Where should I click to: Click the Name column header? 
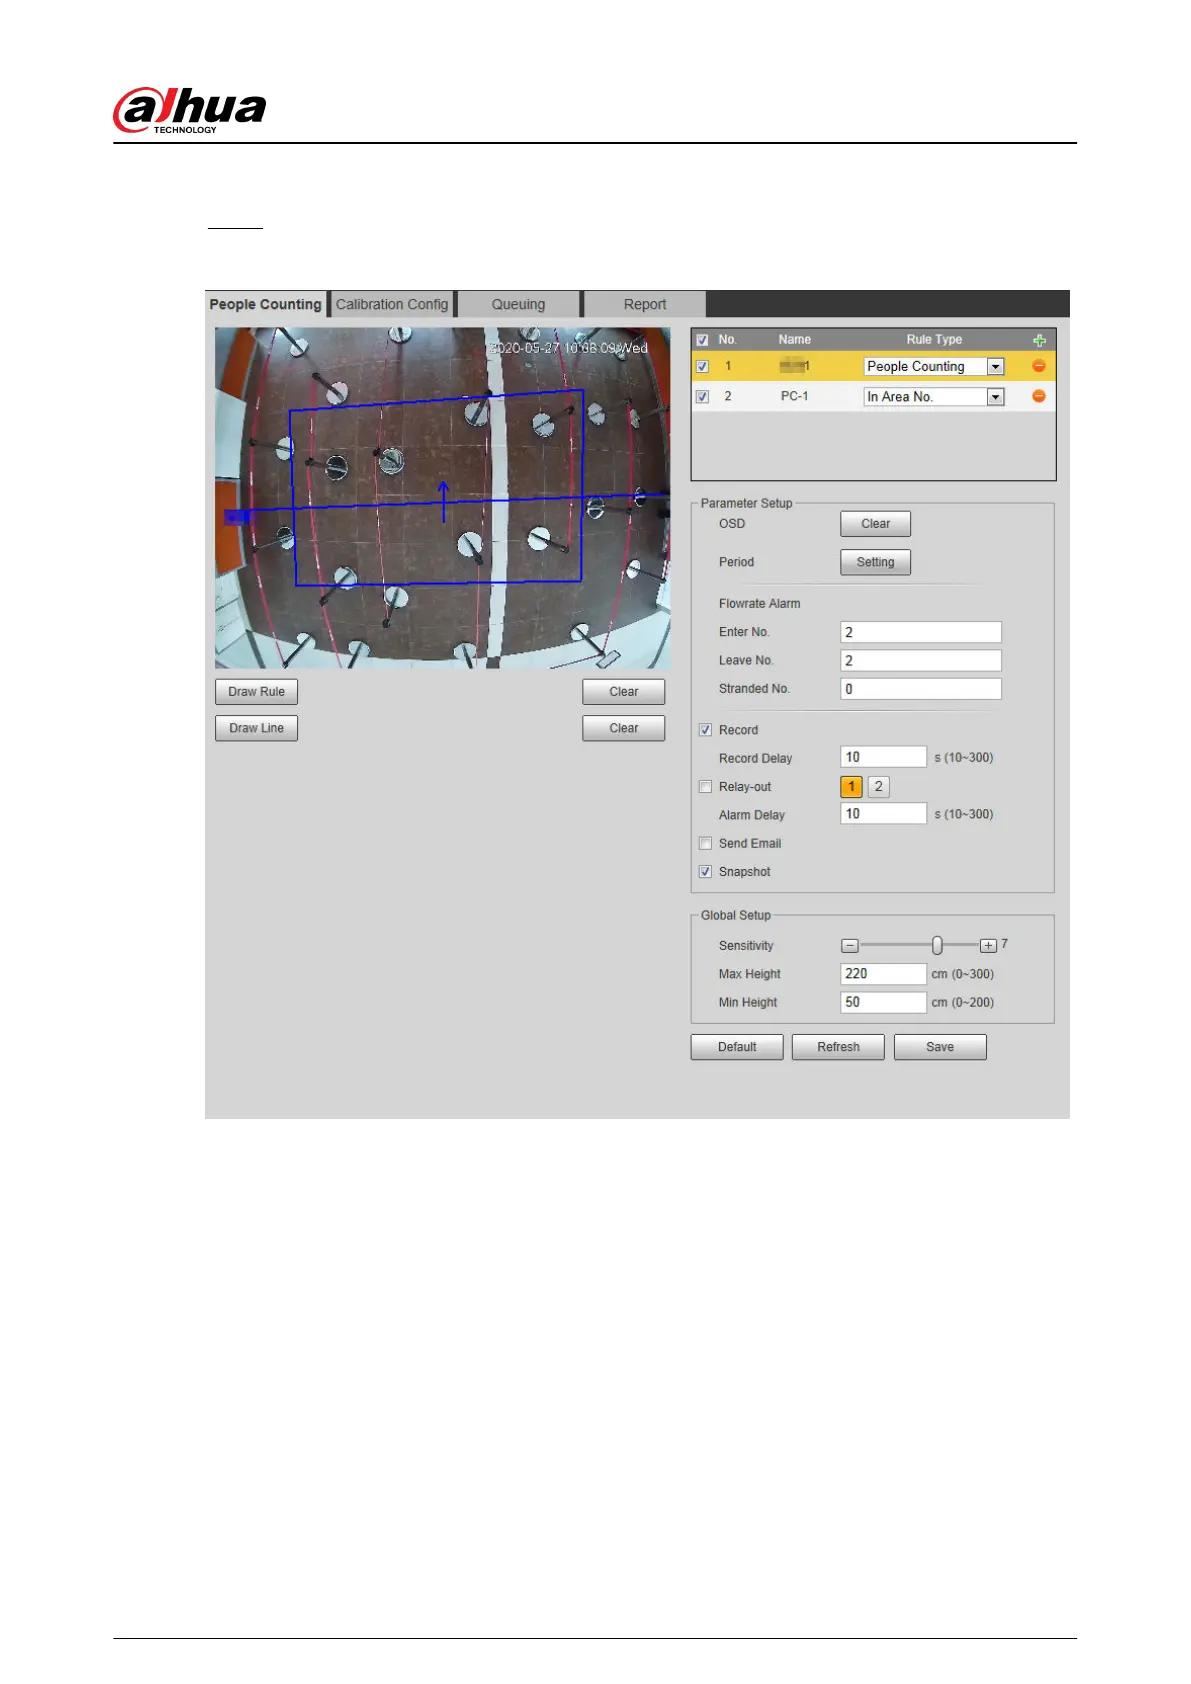[795, 340]
